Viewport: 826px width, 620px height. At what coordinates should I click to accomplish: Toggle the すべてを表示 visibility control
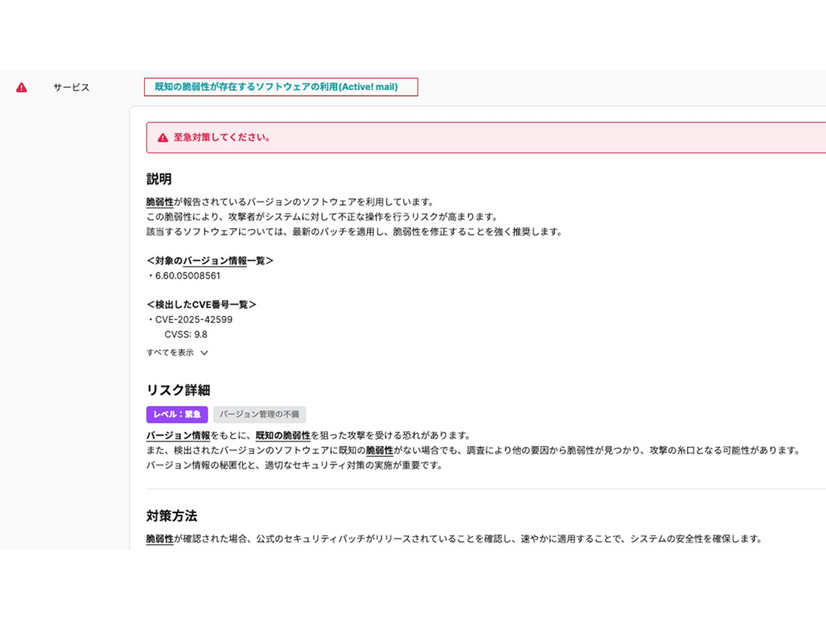[x=170, y=353]
